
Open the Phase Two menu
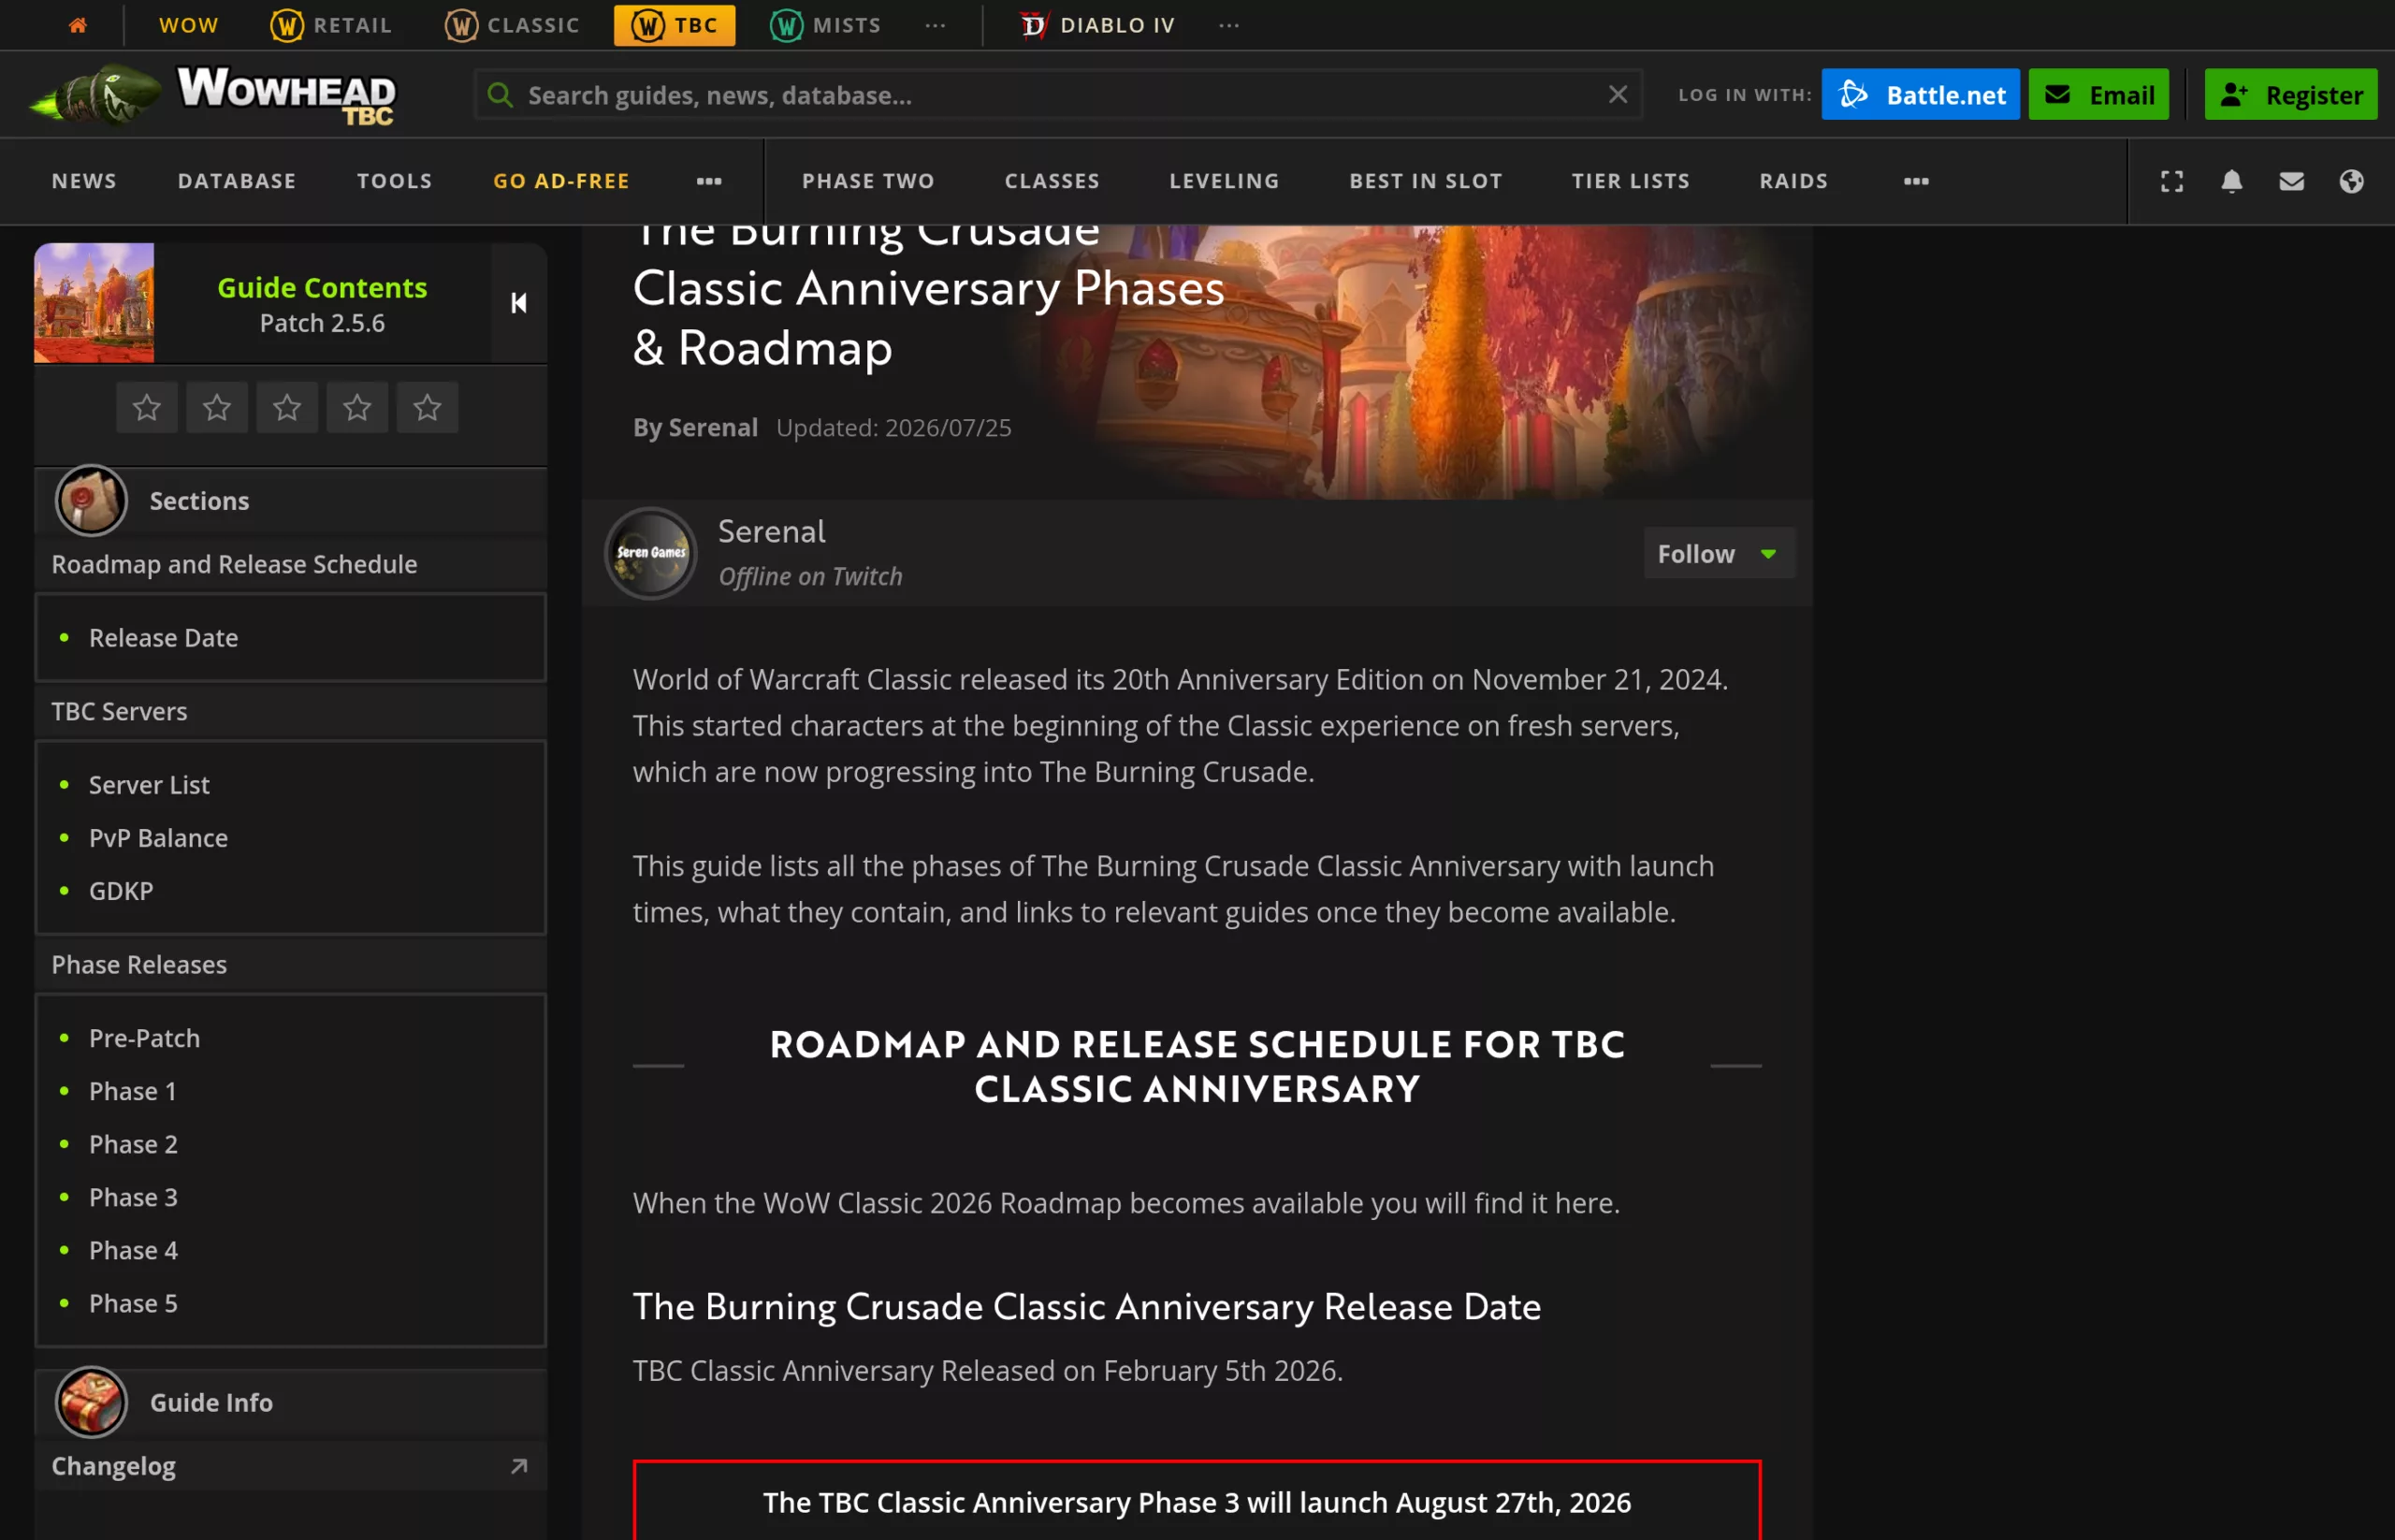868,181
